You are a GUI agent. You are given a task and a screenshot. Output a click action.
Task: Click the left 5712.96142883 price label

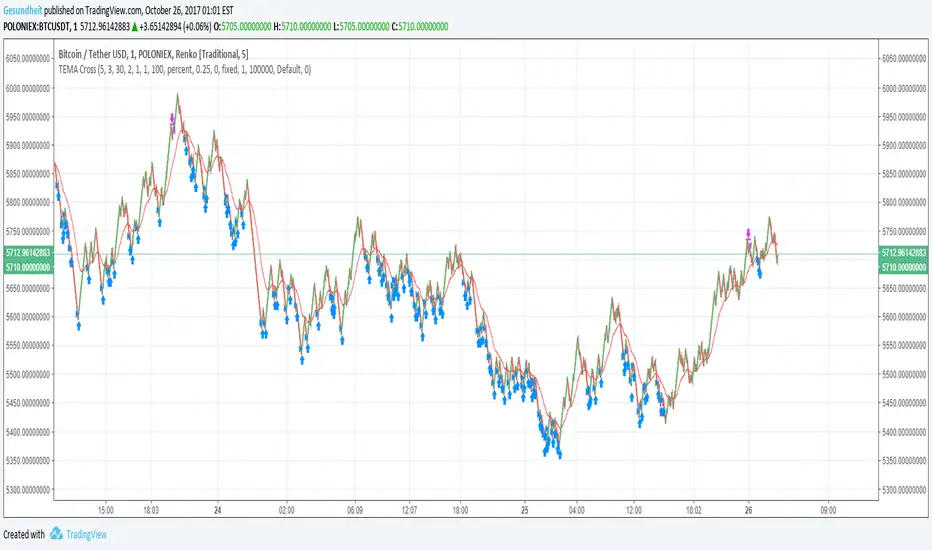[x=27, y=251]
